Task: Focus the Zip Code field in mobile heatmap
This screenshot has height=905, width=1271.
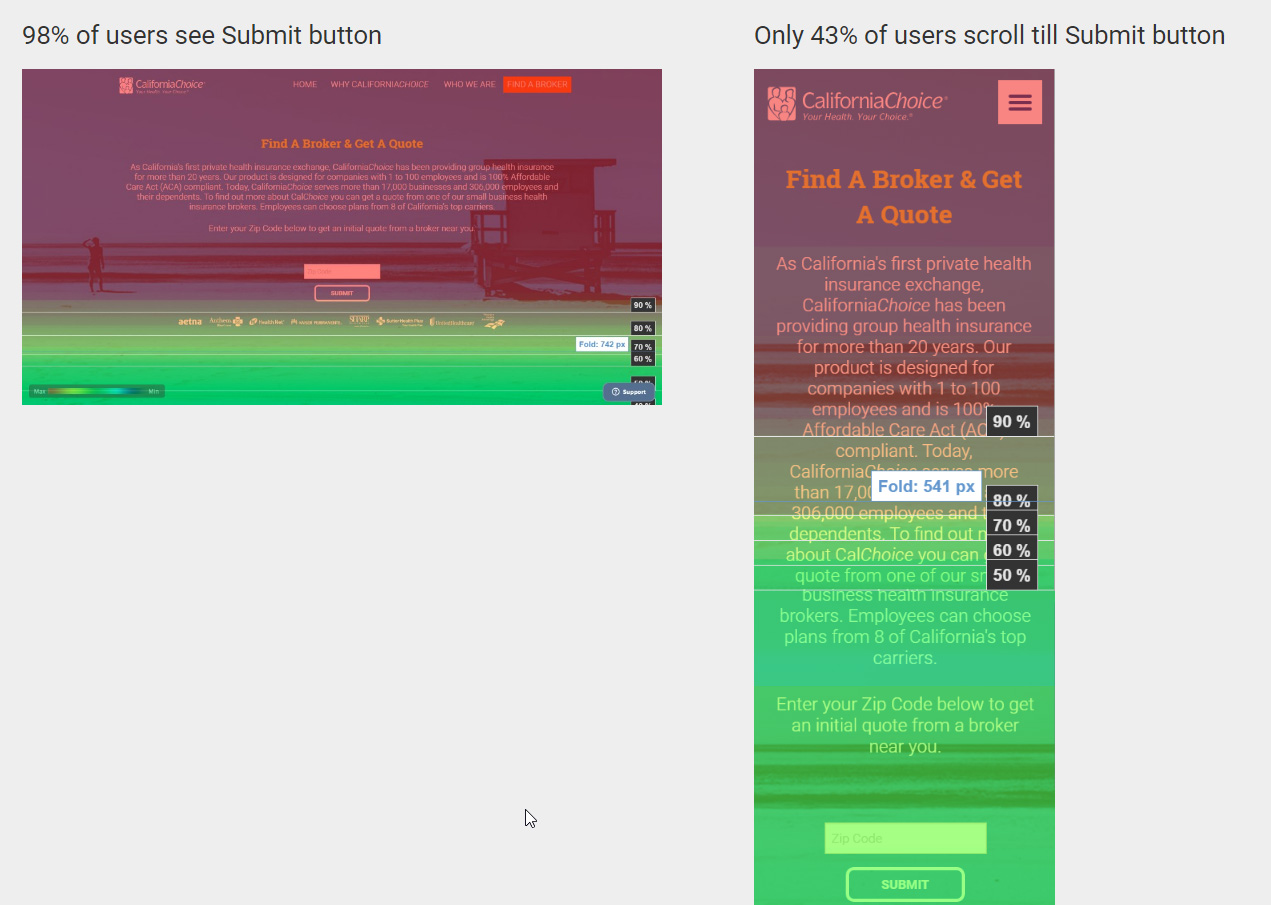Action: [906, 838]
